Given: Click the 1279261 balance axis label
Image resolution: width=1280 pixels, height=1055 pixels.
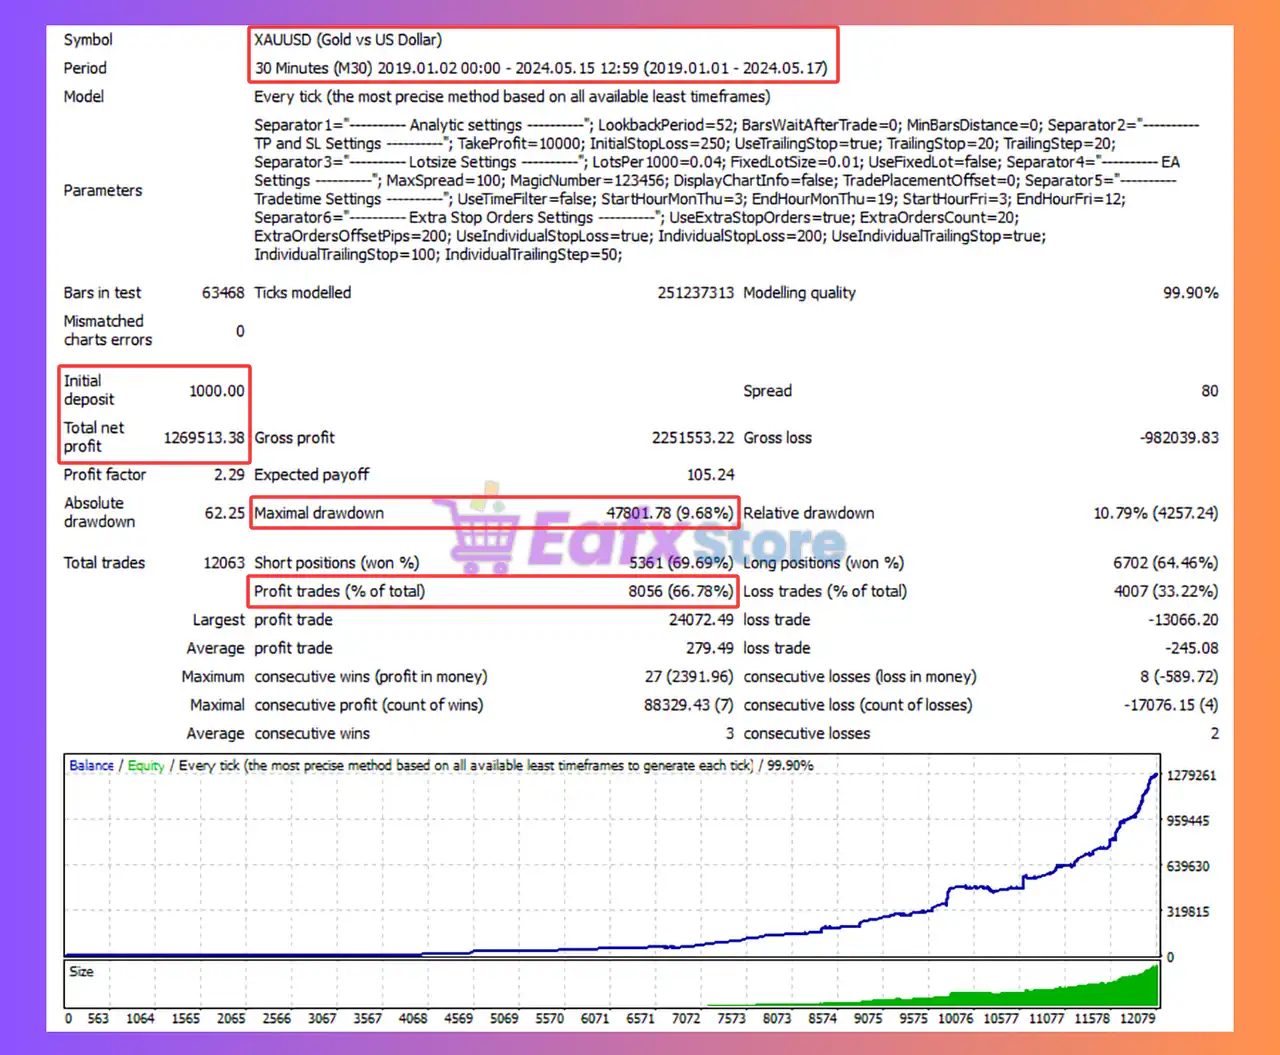Looking at the screenshot, I should coord(1190,773).
